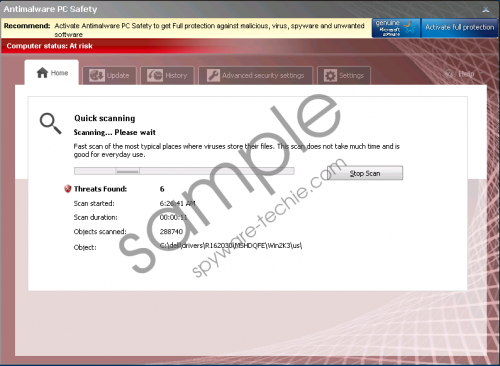Click the Antimalware PC Safety window title
Image resolution: width=500 pixels, height=366 pixels.
coord(50,9)
